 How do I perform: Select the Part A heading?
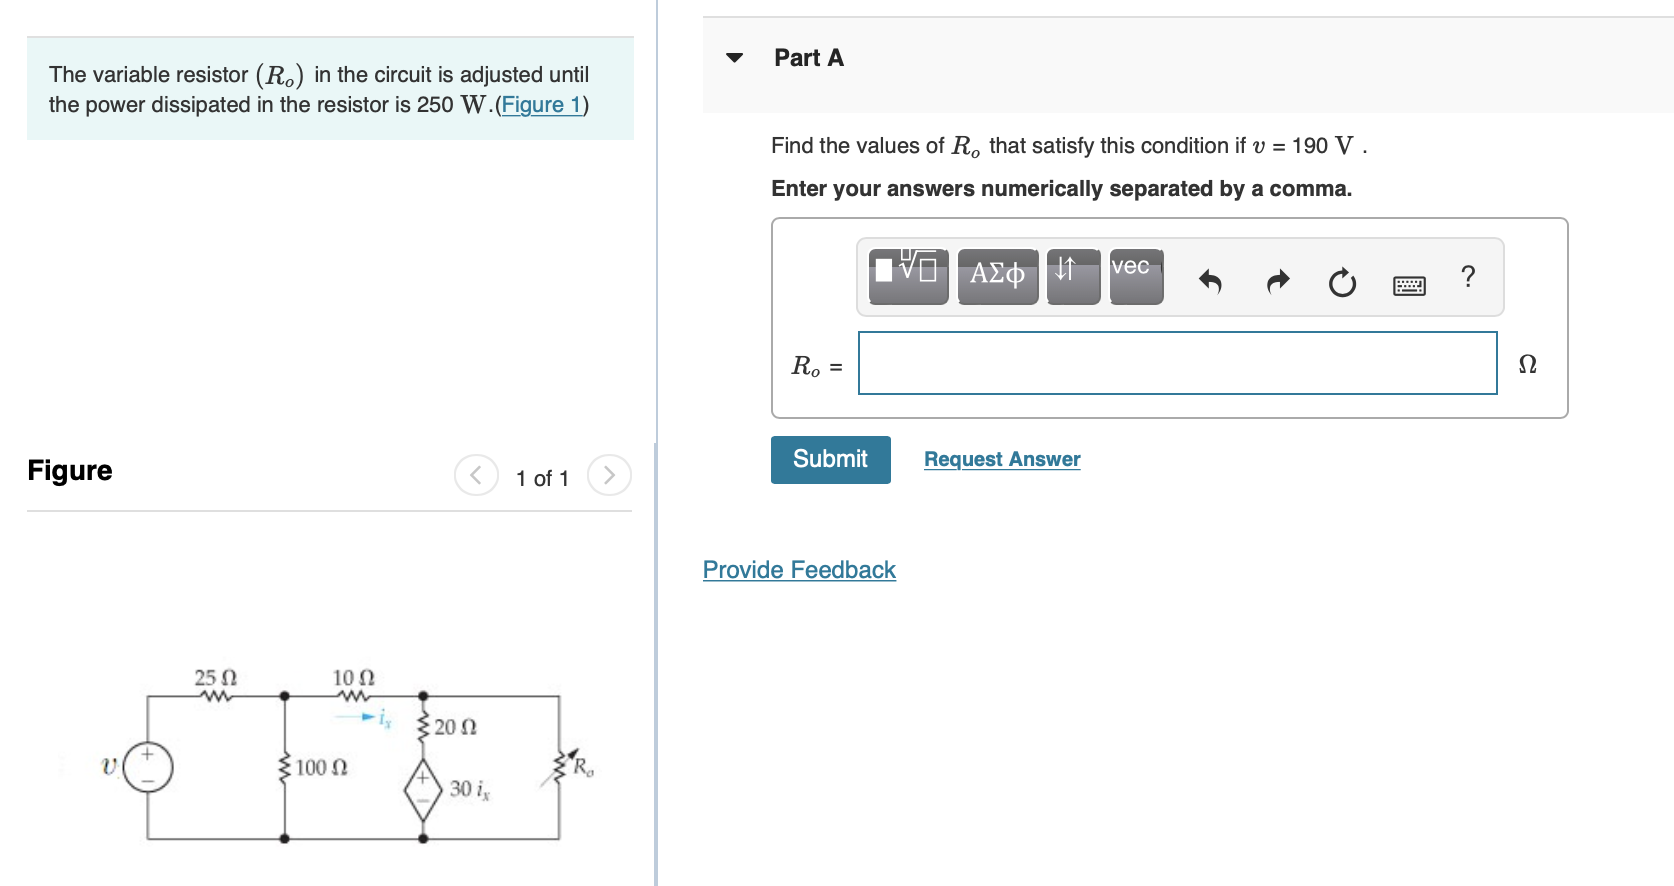coord(807,57)
